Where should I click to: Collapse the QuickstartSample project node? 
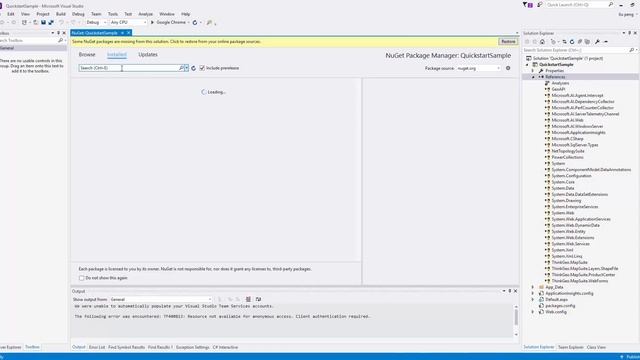click(527, 64)
